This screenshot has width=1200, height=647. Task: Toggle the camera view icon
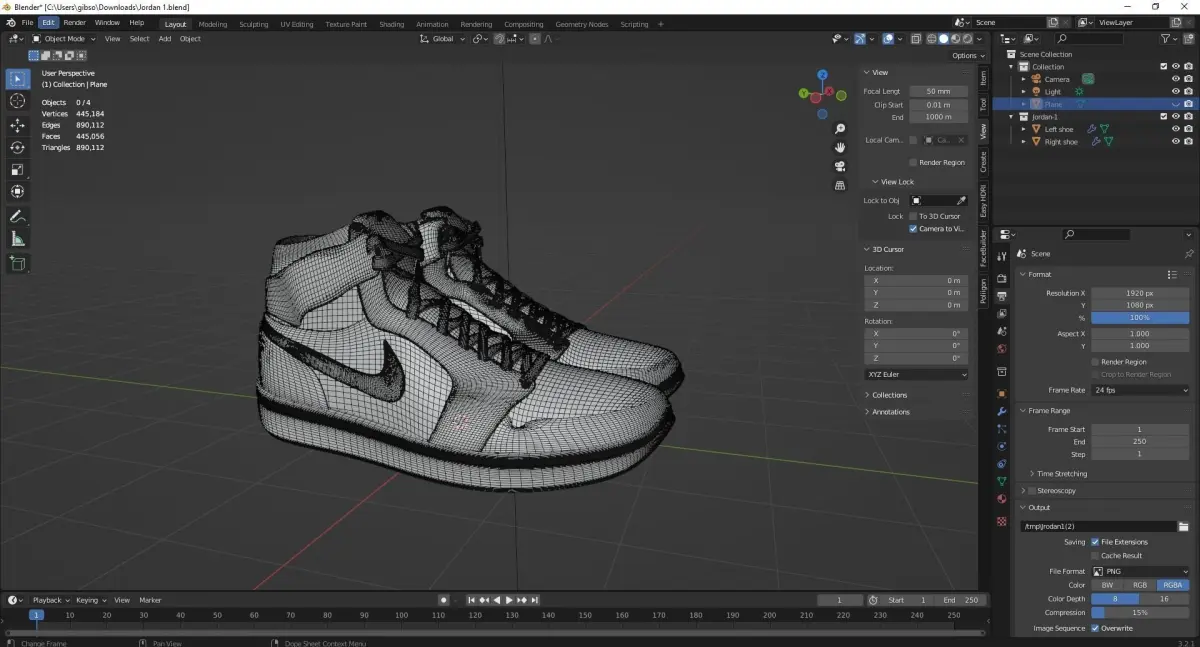pos(840,166)
